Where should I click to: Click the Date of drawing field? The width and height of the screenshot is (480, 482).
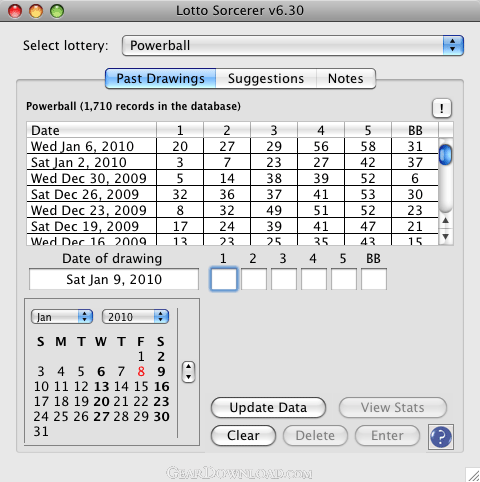[114, 279]
